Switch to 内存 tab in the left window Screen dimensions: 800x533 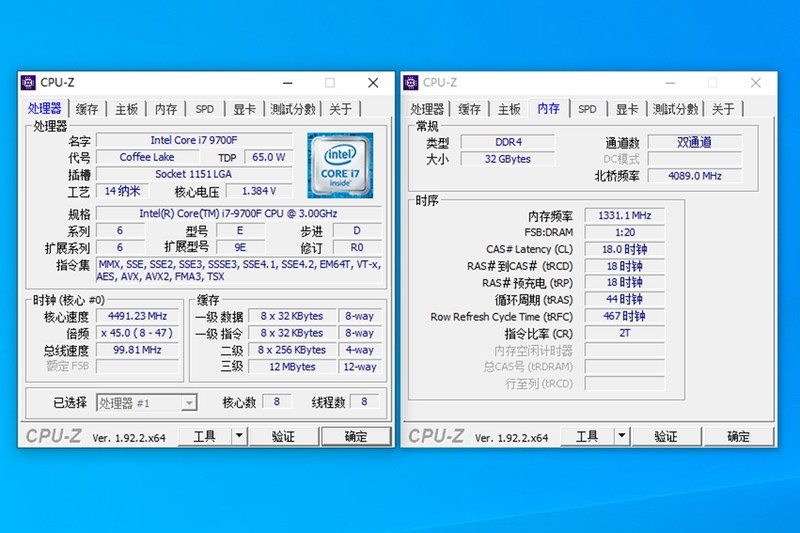pyautogui.click(x=166, y=109)
